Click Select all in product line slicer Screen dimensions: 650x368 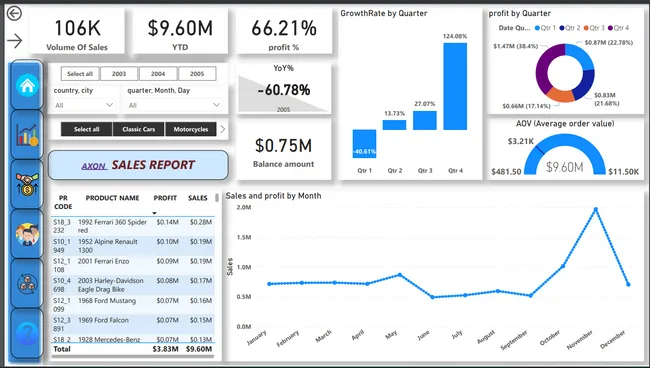click(86, 129)
